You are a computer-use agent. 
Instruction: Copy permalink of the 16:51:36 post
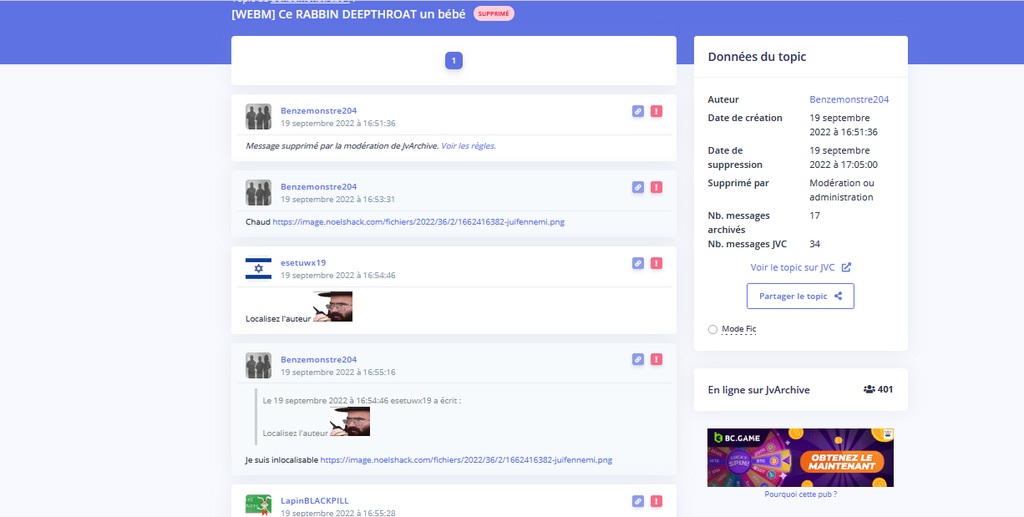638,111
